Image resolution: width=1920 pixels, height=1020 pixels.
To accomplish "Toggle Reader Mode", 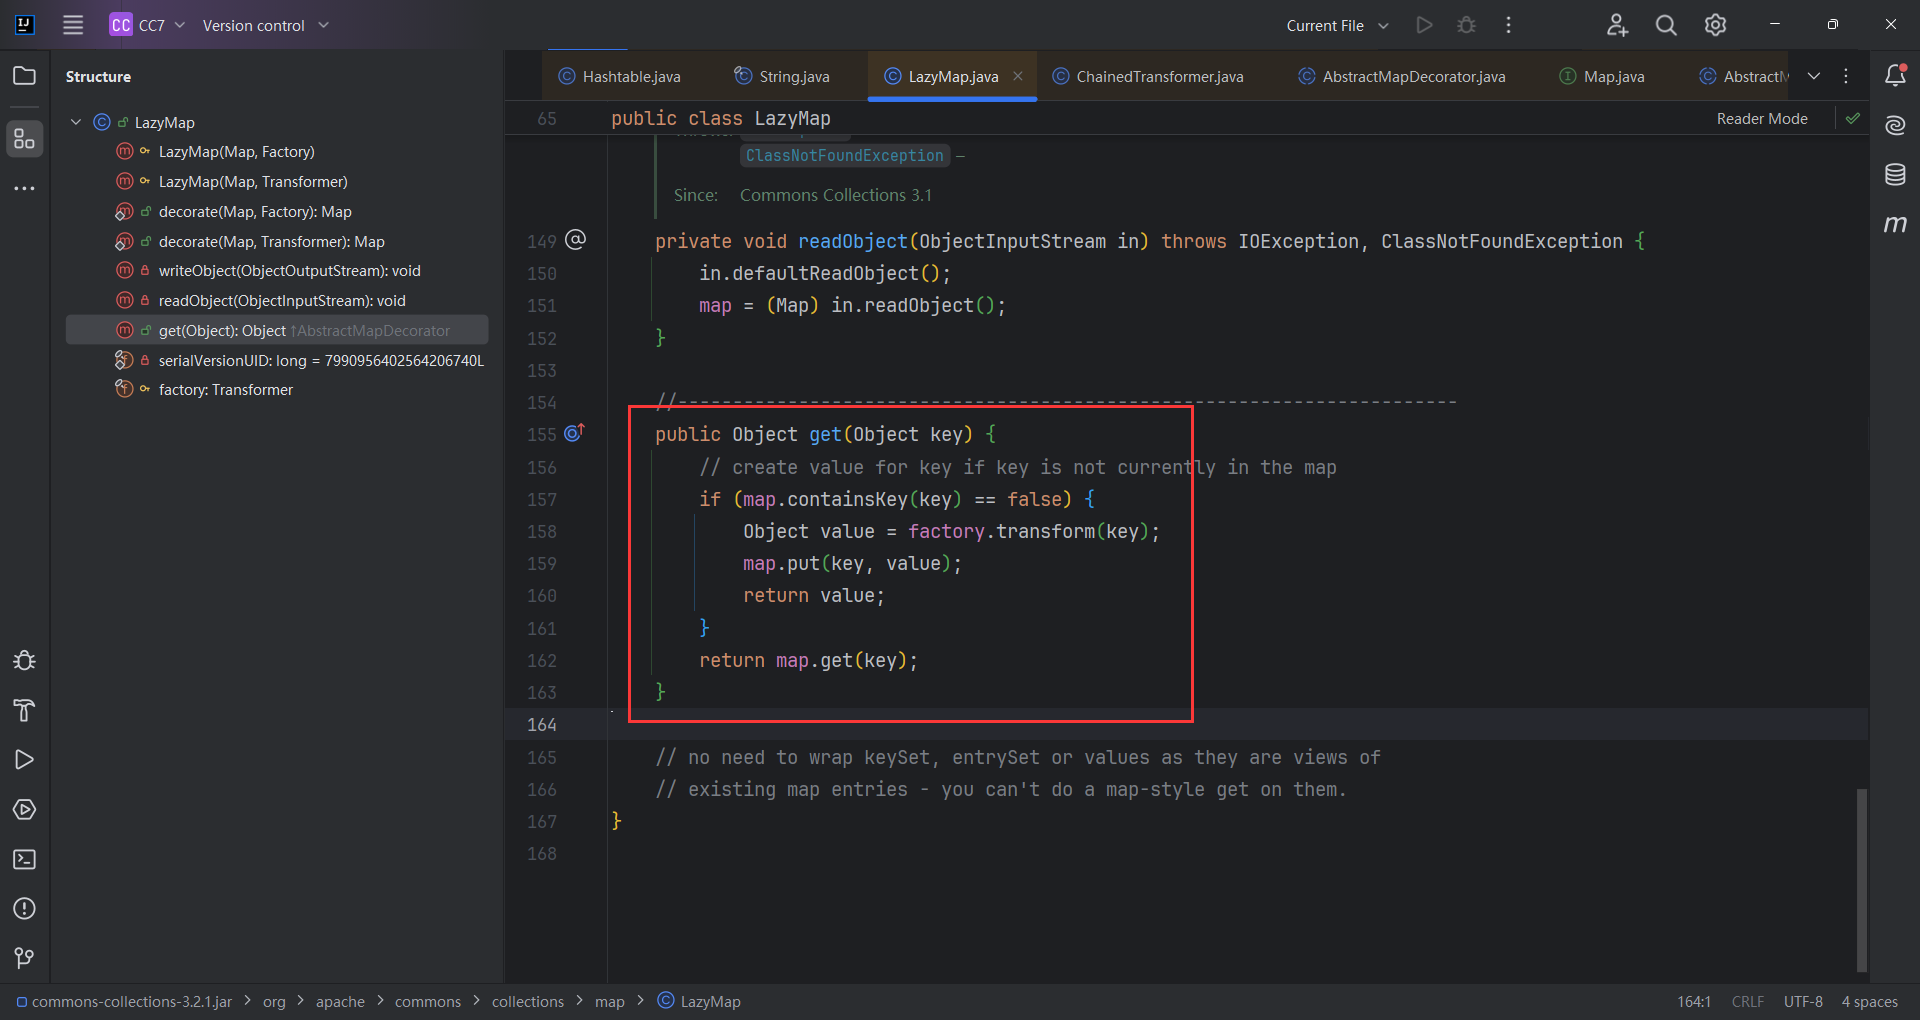I will 1762,118.
